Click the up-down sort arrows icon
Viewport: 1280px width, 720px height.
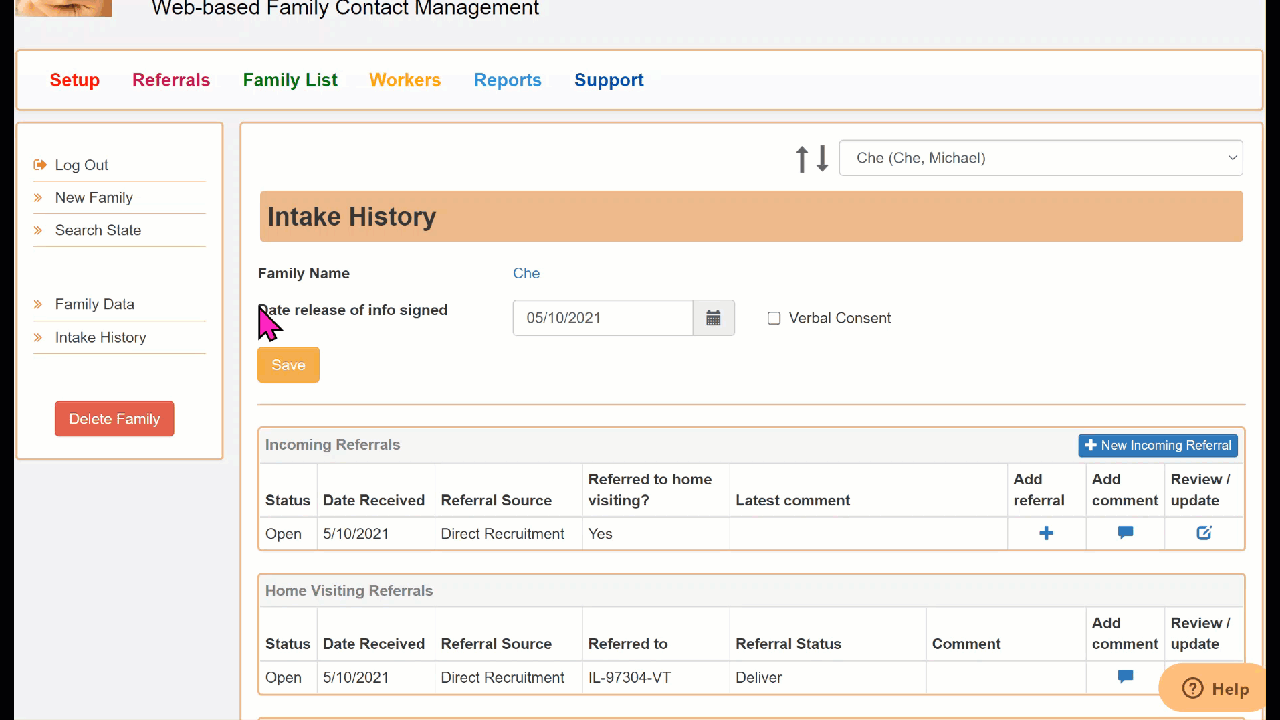tap(812, 158)
